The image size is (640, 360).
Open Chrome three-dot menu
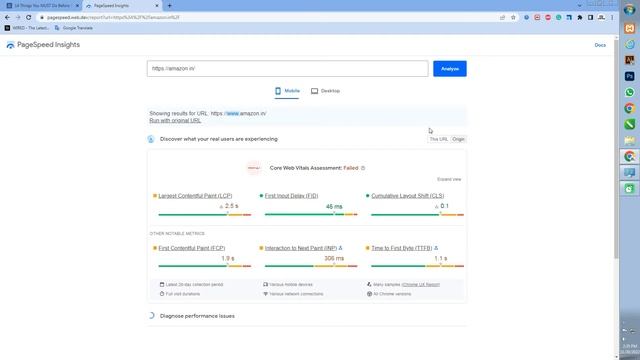click(x=612, y=18)
